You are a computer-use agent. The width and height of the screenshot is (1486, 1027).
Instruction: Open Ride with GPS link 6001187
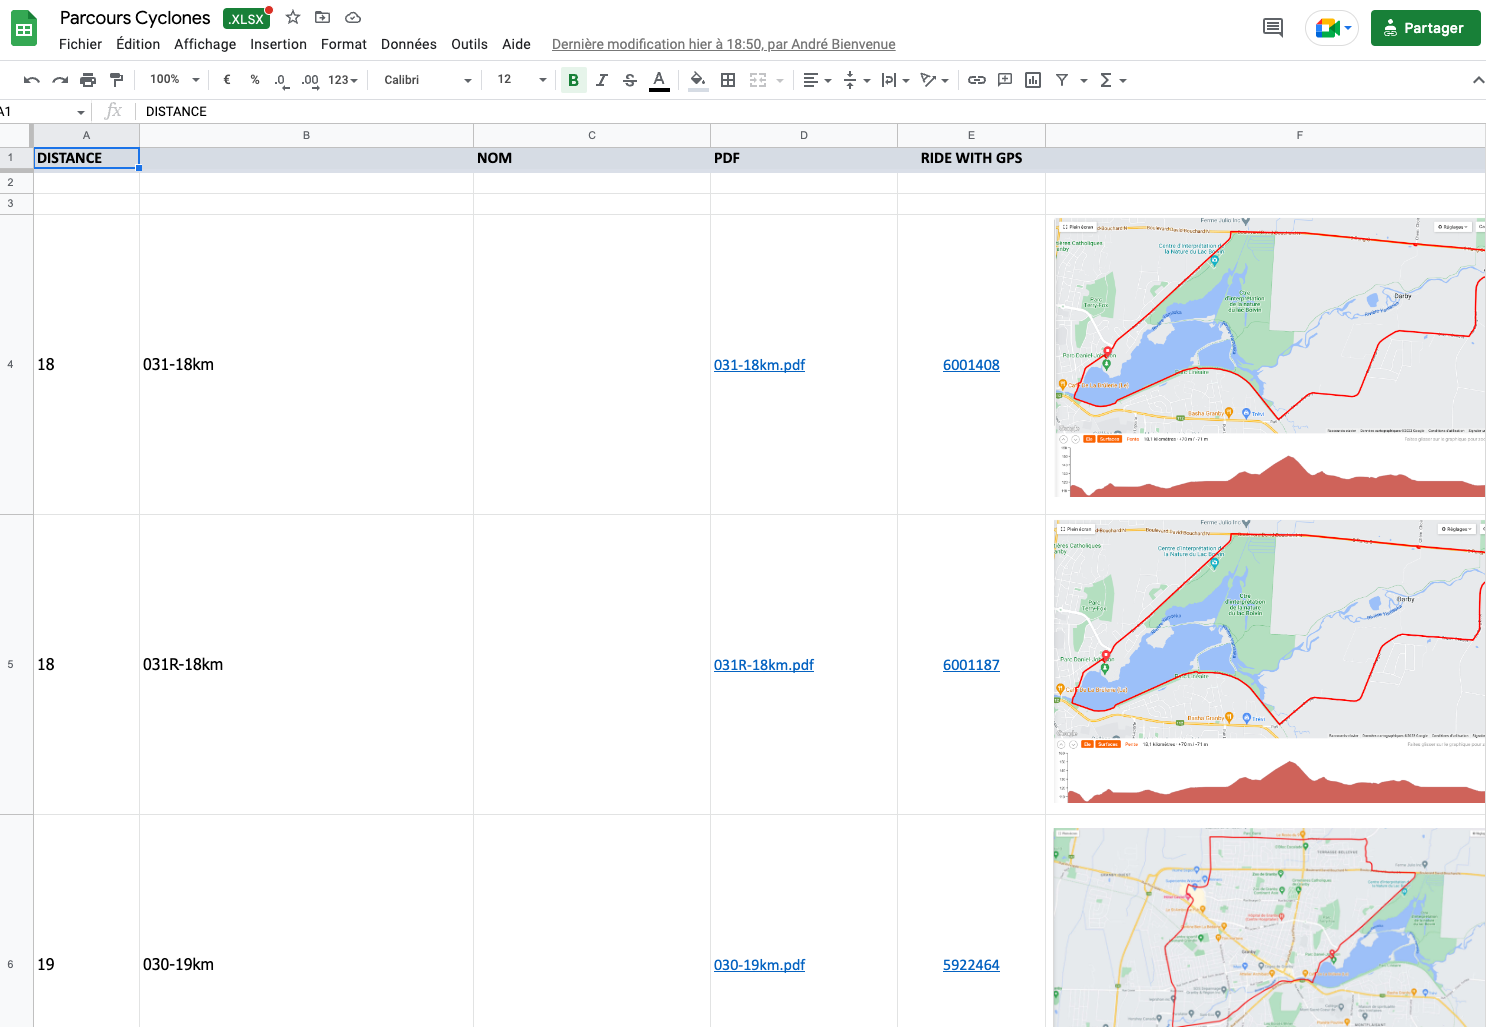(971, 665)
